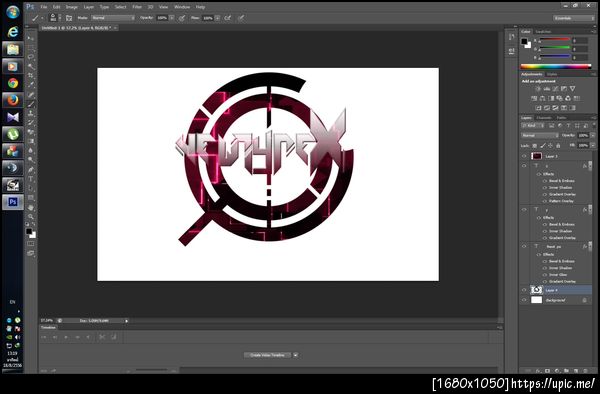Toggle the Brush panel from options bar
This screenshot has width=600, height=394.
point(69,18)
